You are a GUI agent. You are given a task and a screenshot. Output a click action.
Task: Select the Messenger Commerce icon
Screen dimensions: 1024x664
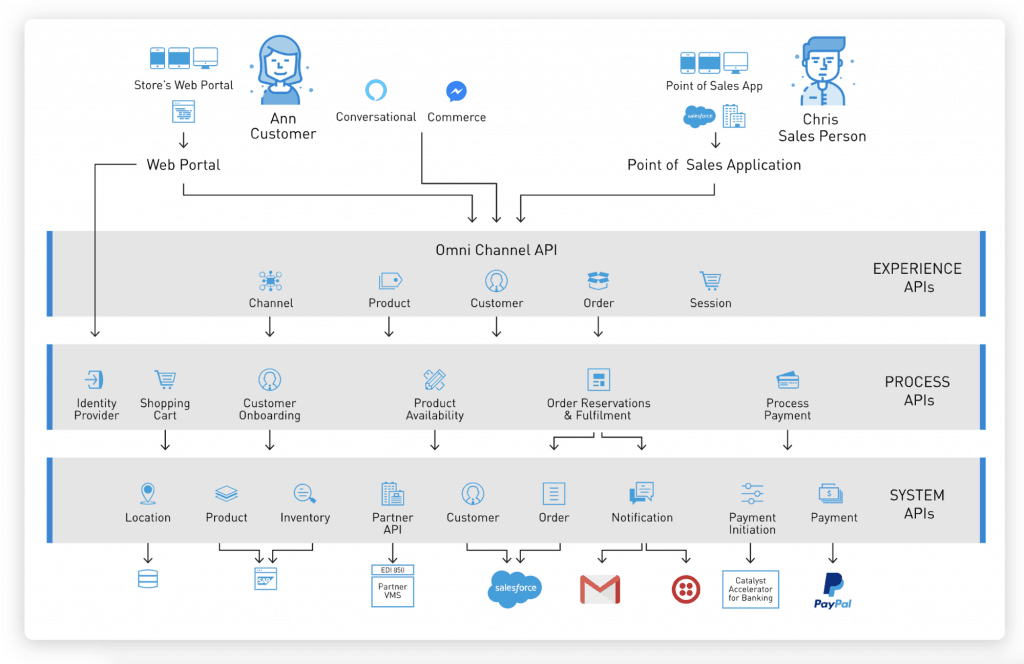pyautogui.click(x=456, y=90)
